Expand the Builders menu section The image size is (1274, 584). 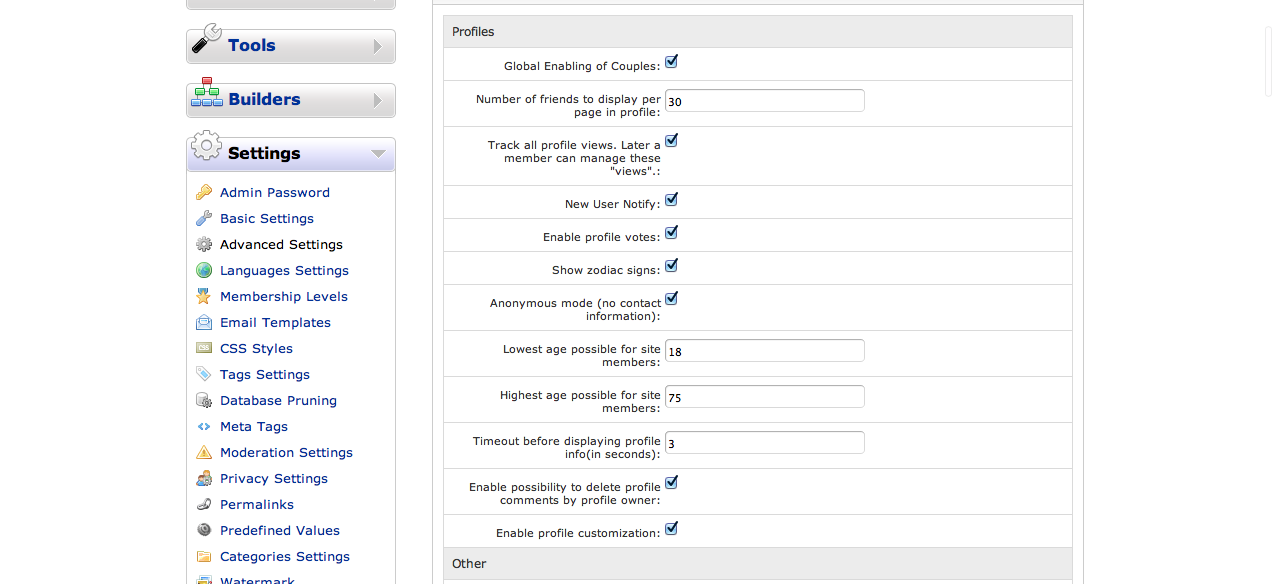pyautogui.click(x=291, y=100)
